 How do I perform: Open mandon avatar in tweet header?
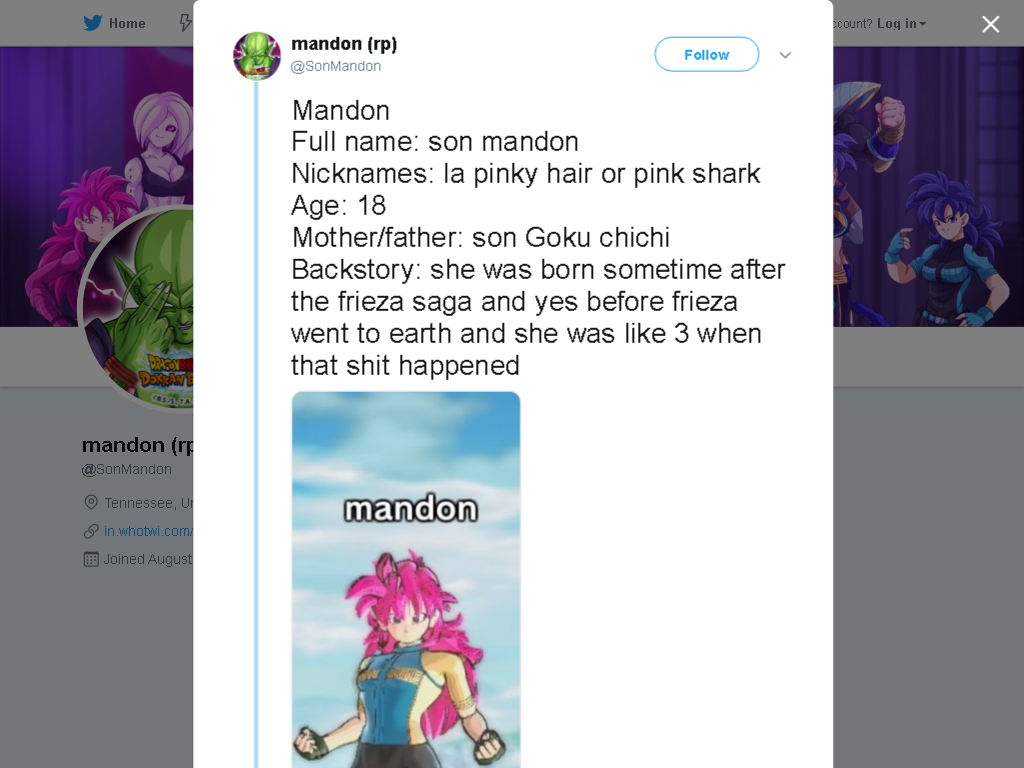tap(257, 56)
